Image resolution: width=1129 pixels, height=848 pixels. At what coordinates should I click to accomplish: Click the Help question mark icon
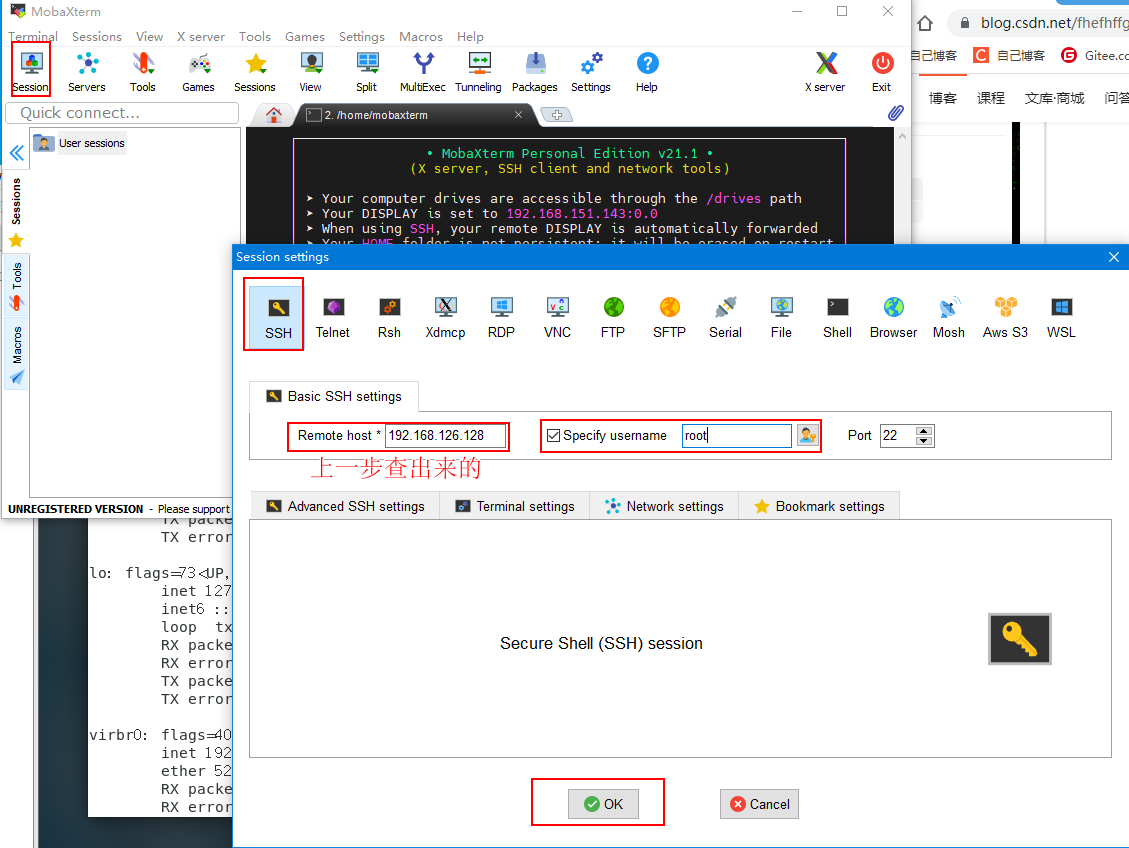(647, 71)
